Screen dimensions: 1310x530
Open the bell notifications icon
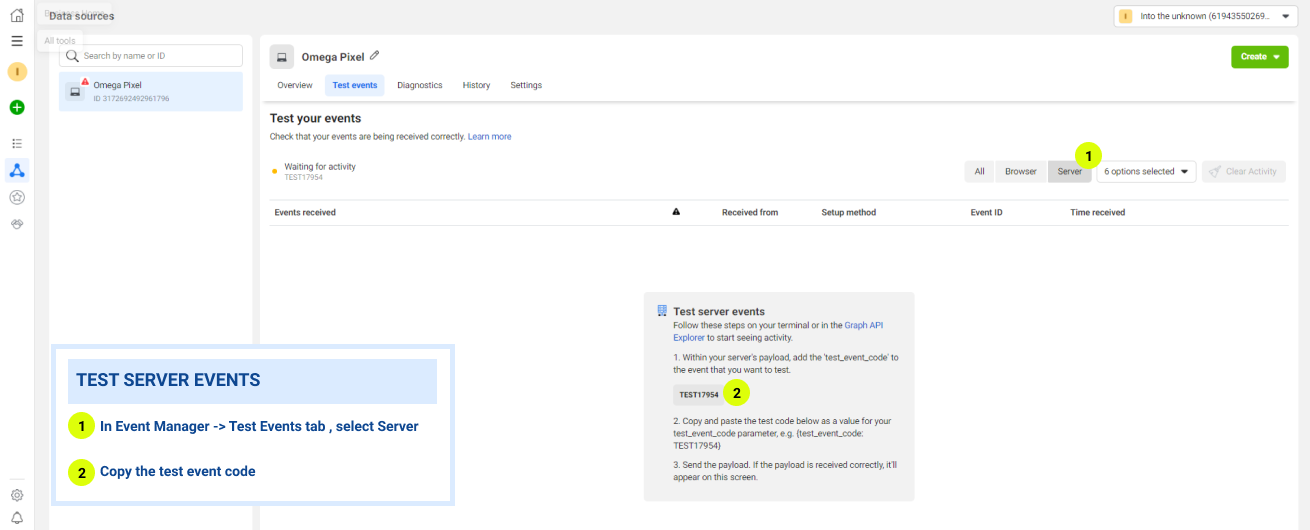(x=17, y=517)
